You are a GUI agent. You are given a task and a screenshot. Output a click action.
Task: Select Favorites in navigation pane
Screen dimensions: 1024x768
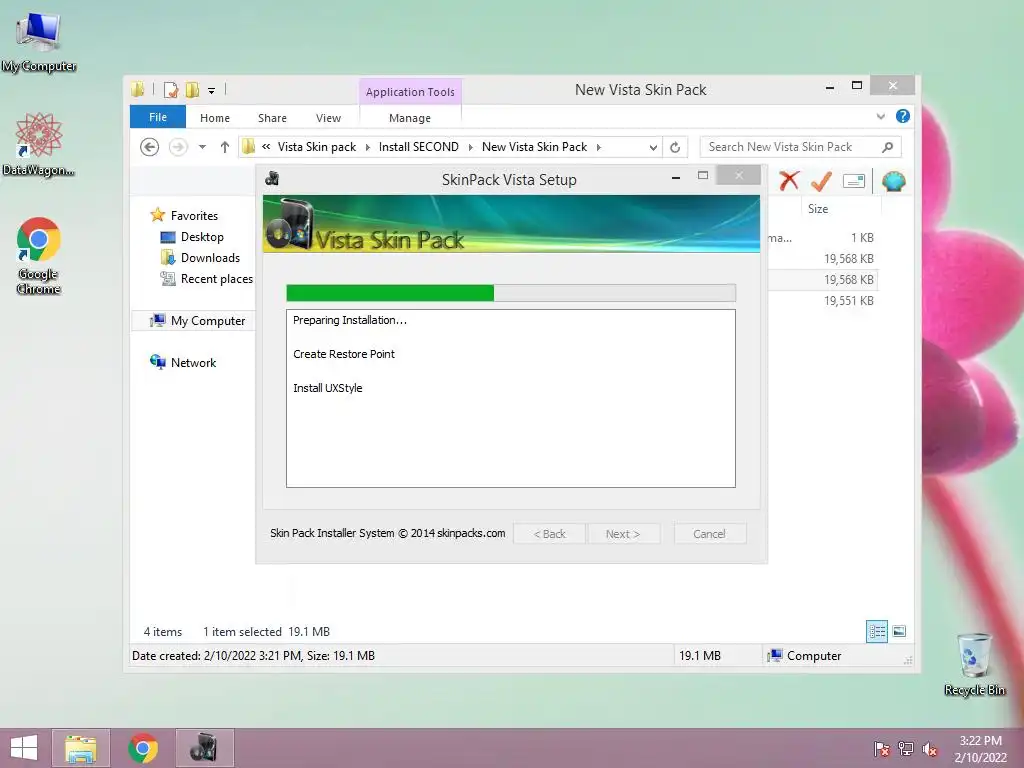[x=194, y=216]
